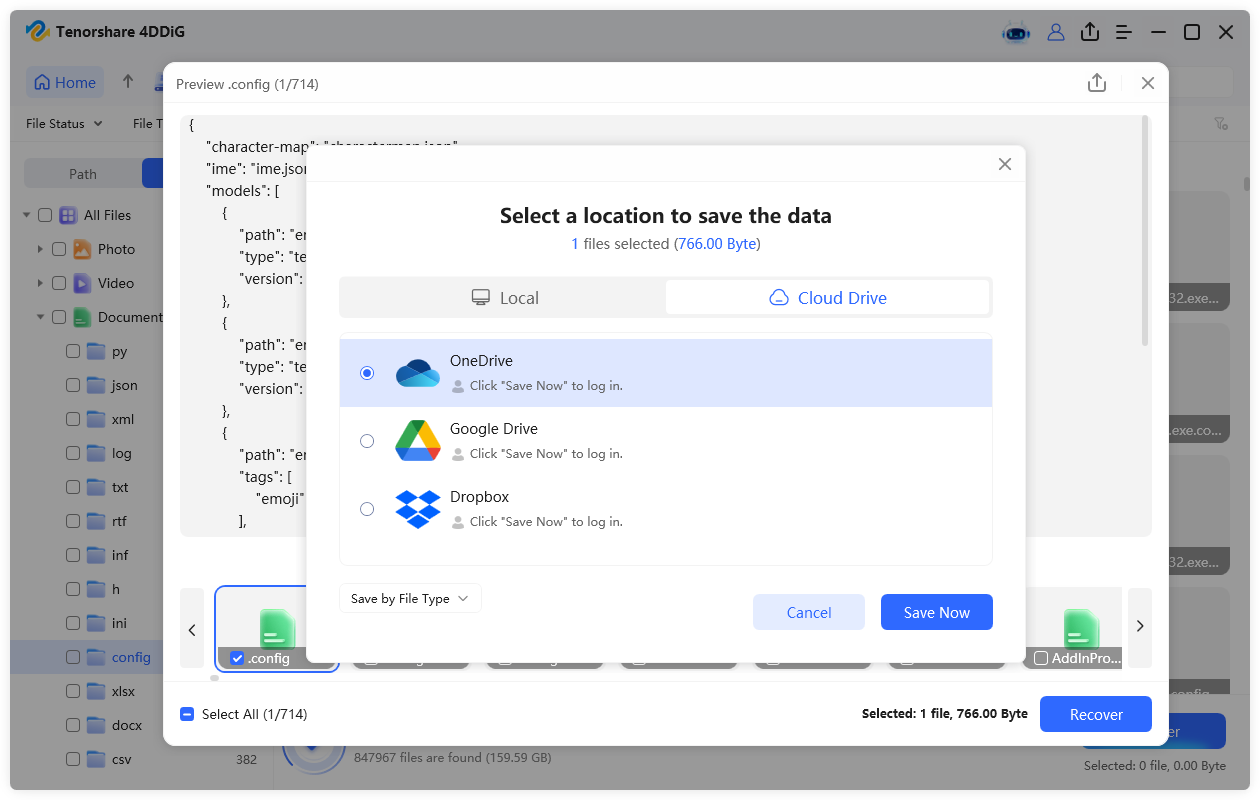Screen dimensions: 1260x800
Task: Open the user account icon
Action: [x=1056, y=32]
